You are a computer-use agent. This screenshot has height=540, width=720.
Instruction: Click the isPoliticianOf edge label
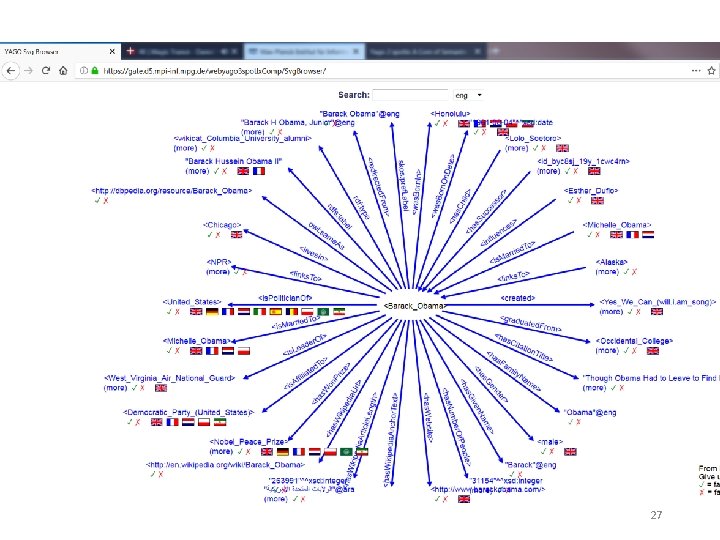(x=285, y=298)
